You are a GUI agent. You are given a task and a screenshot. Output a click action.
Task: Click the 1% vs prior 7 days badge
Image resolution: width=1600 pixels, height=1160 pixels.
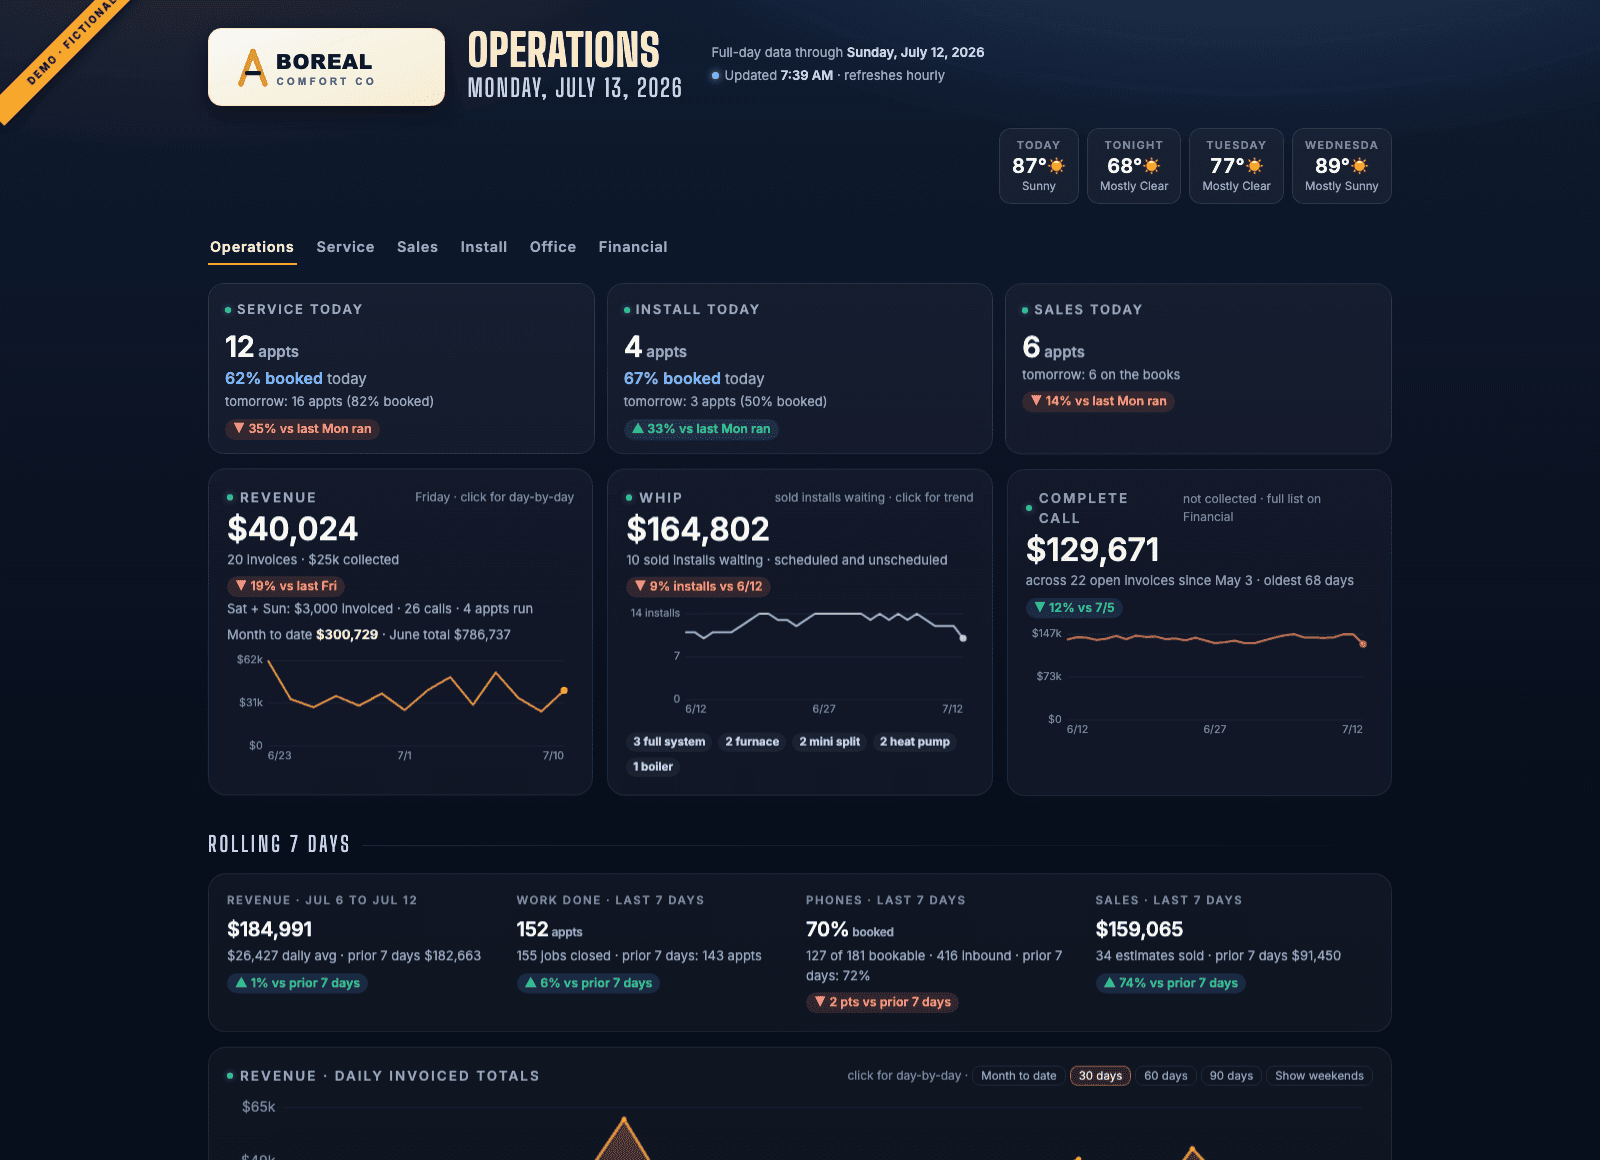point(297,983)
